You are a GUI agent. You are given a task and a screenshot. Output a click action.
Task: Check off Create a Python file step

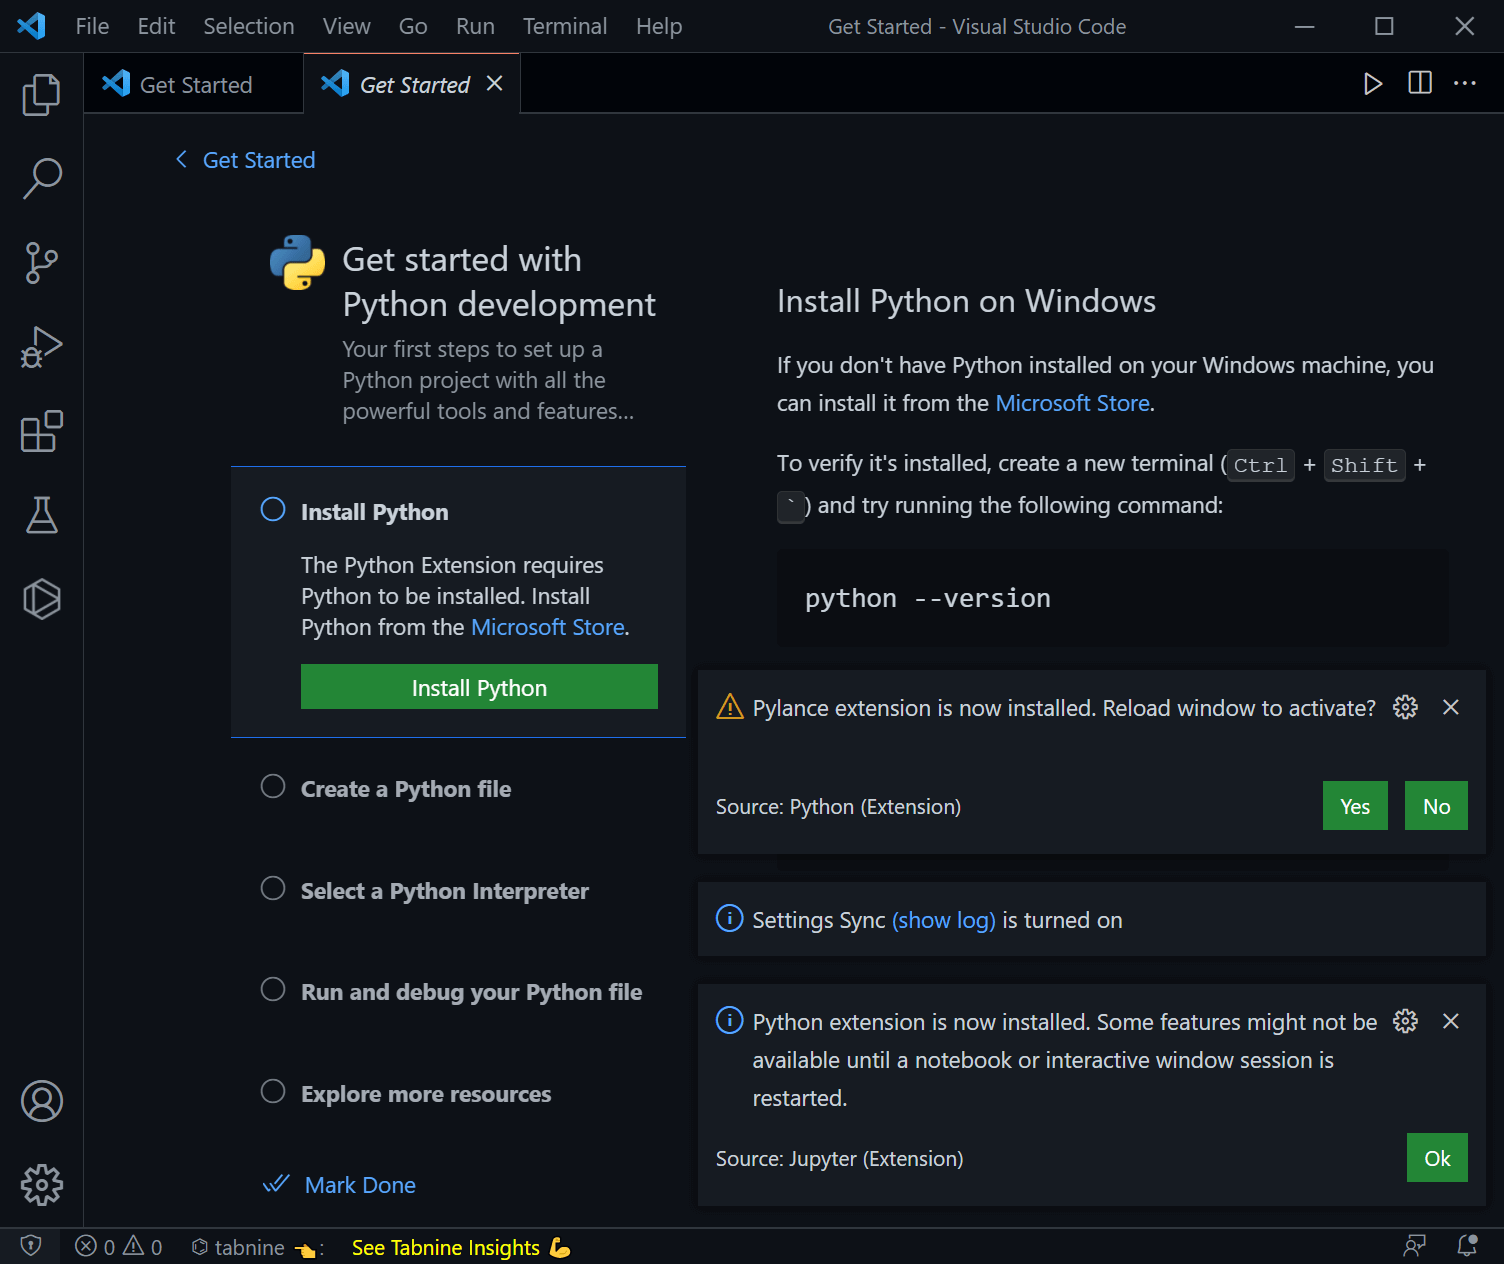pyautogui.click(x=273, y=786)
